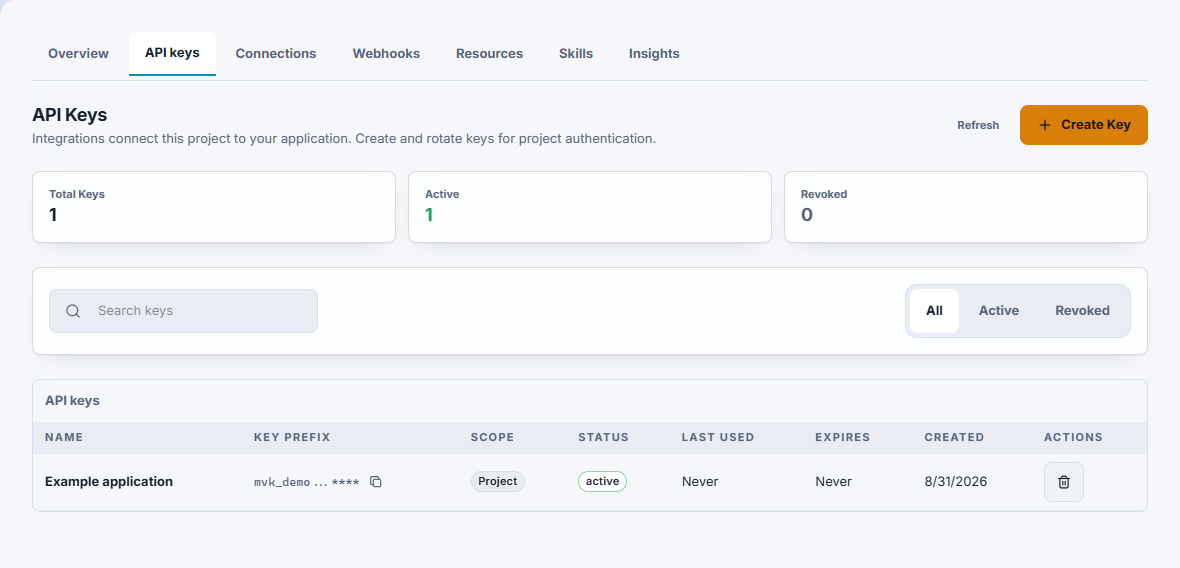
Task: Select the API keys tab
Action: point(172,53)
